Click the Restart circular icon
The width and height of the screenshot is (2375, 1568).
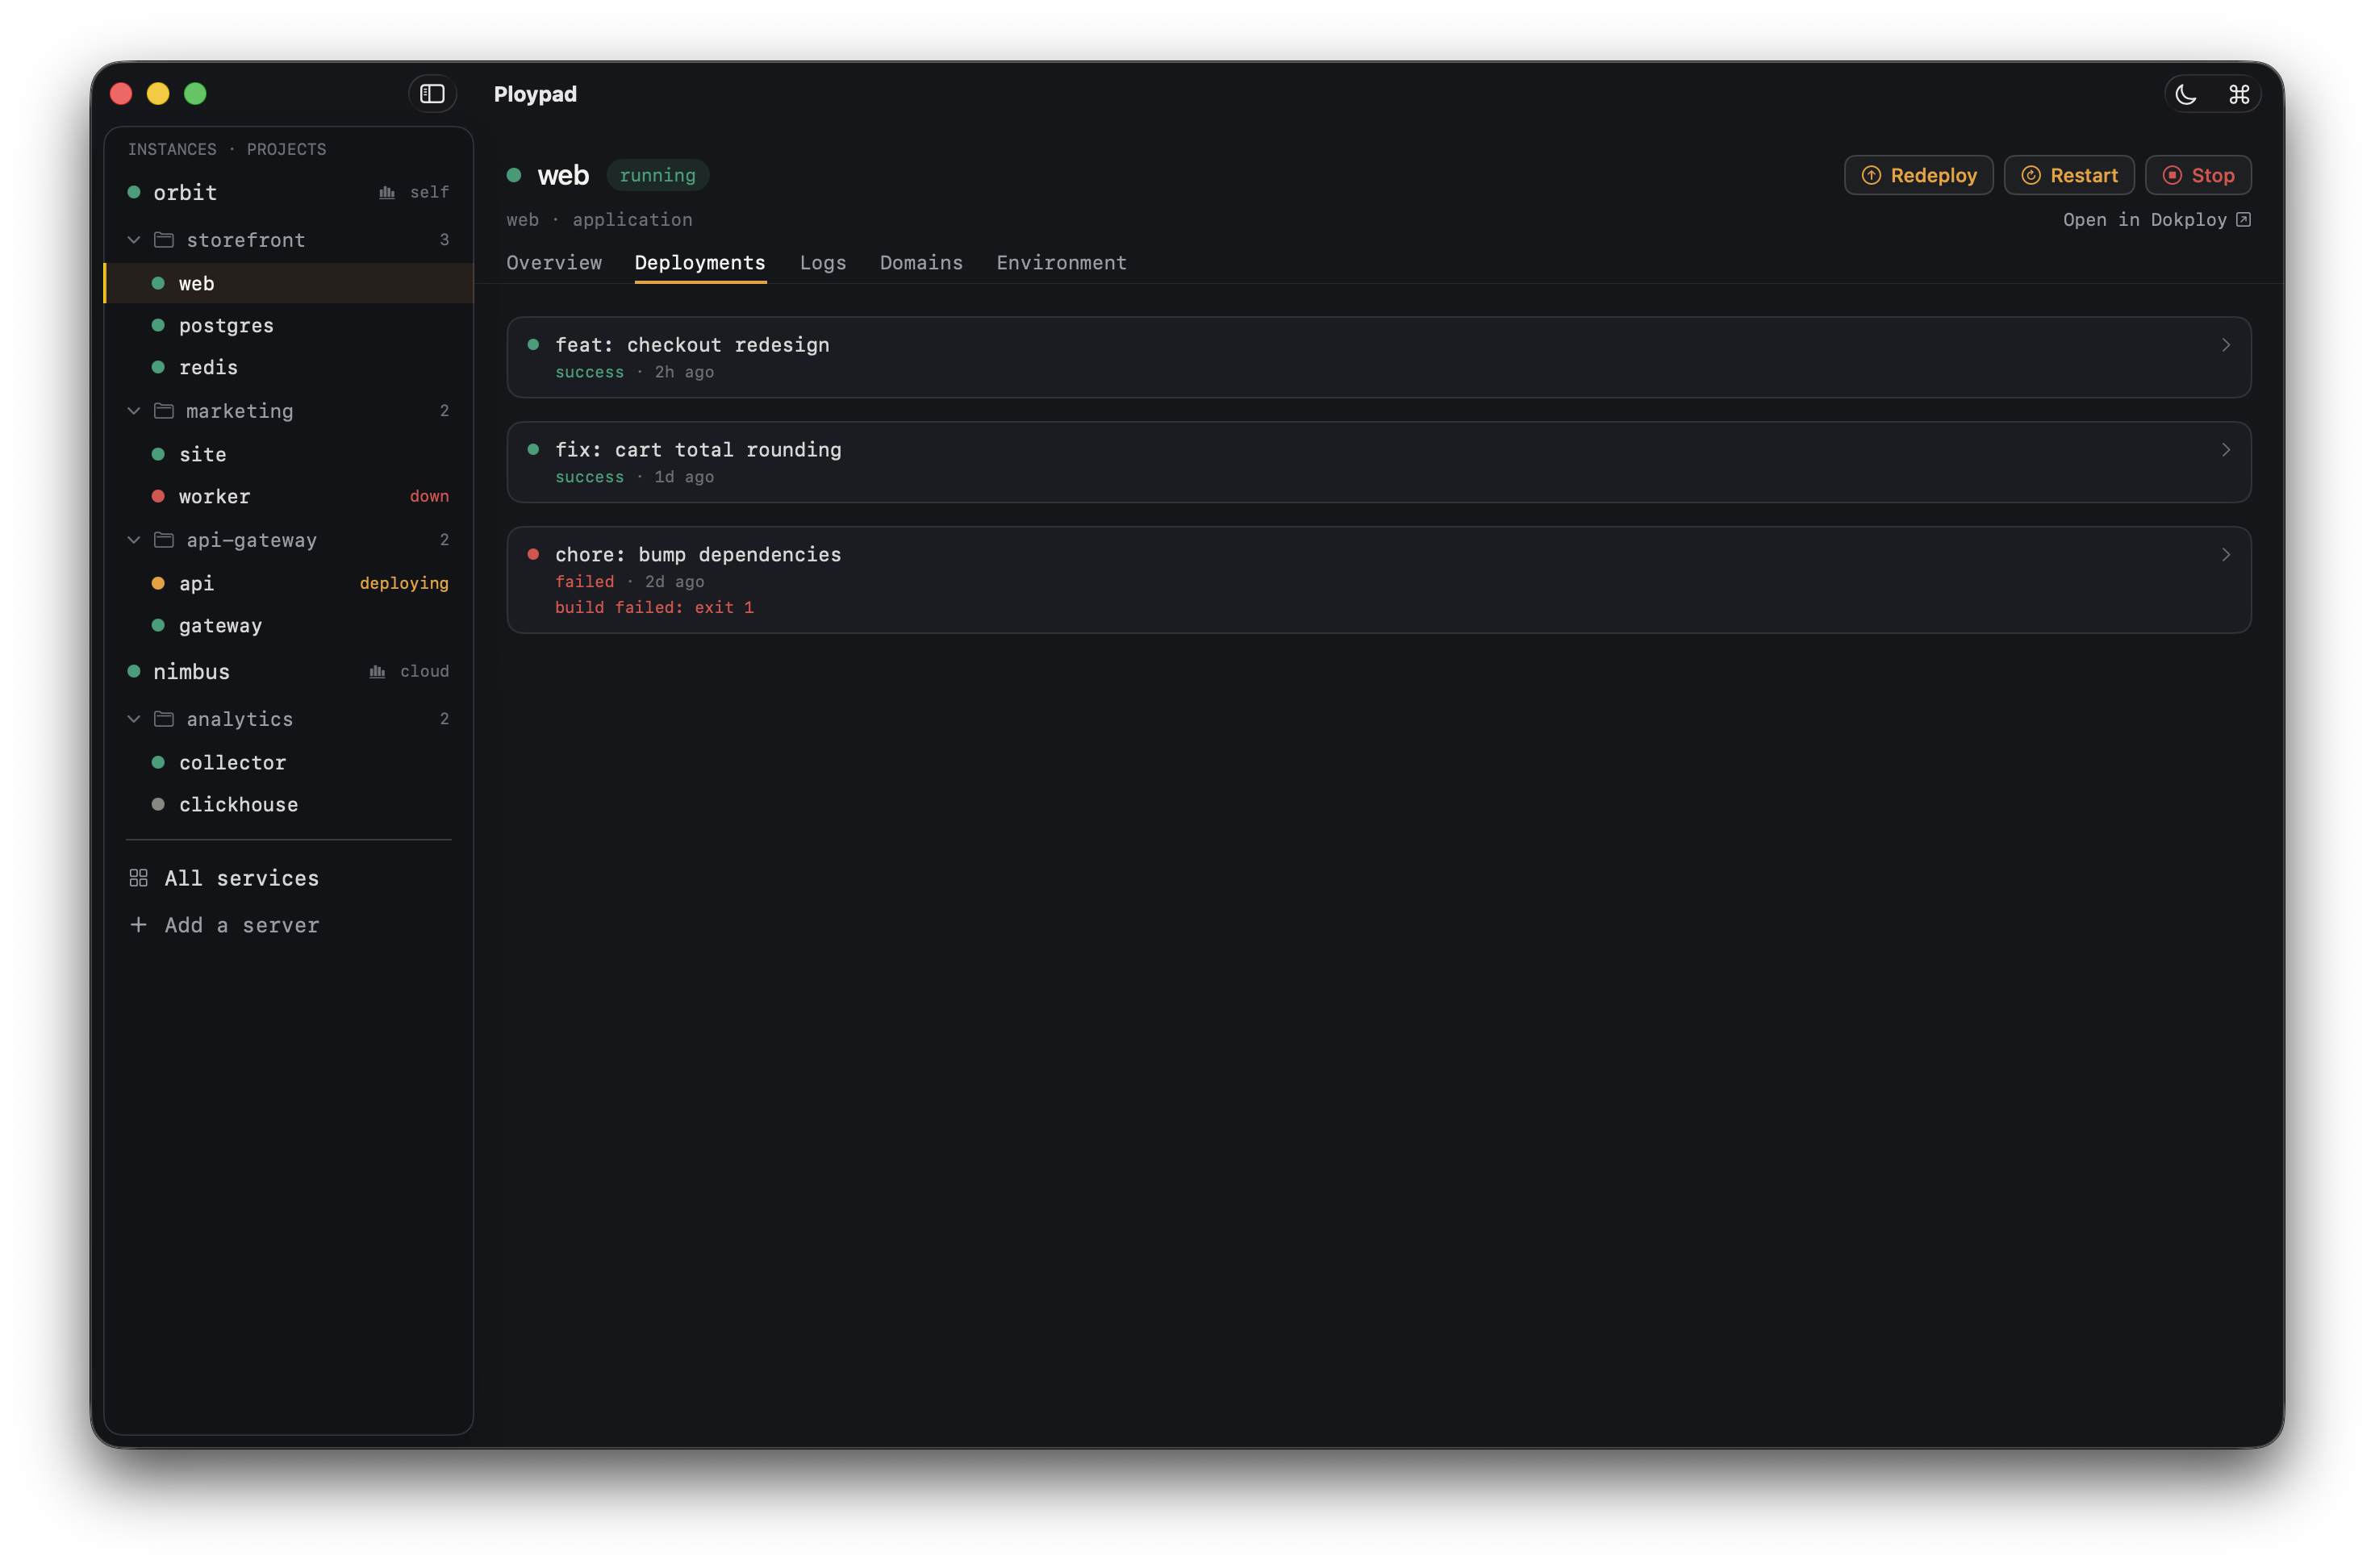coord(2031,175)
